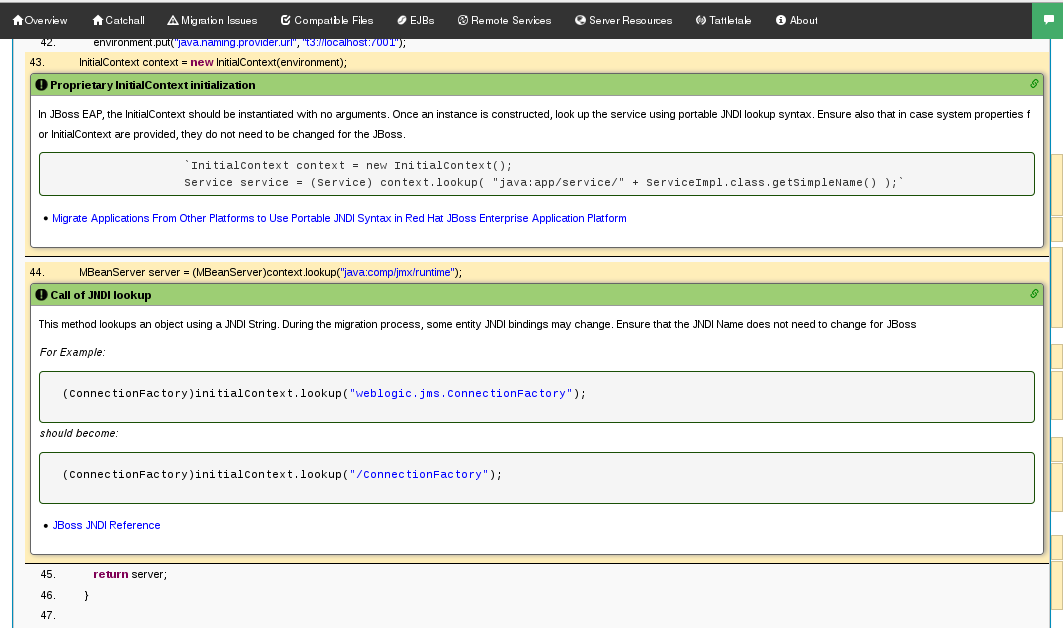Go to the Remote Services tab
The width and height of the screenshot is (1063, 628).
tap(504, 20)
